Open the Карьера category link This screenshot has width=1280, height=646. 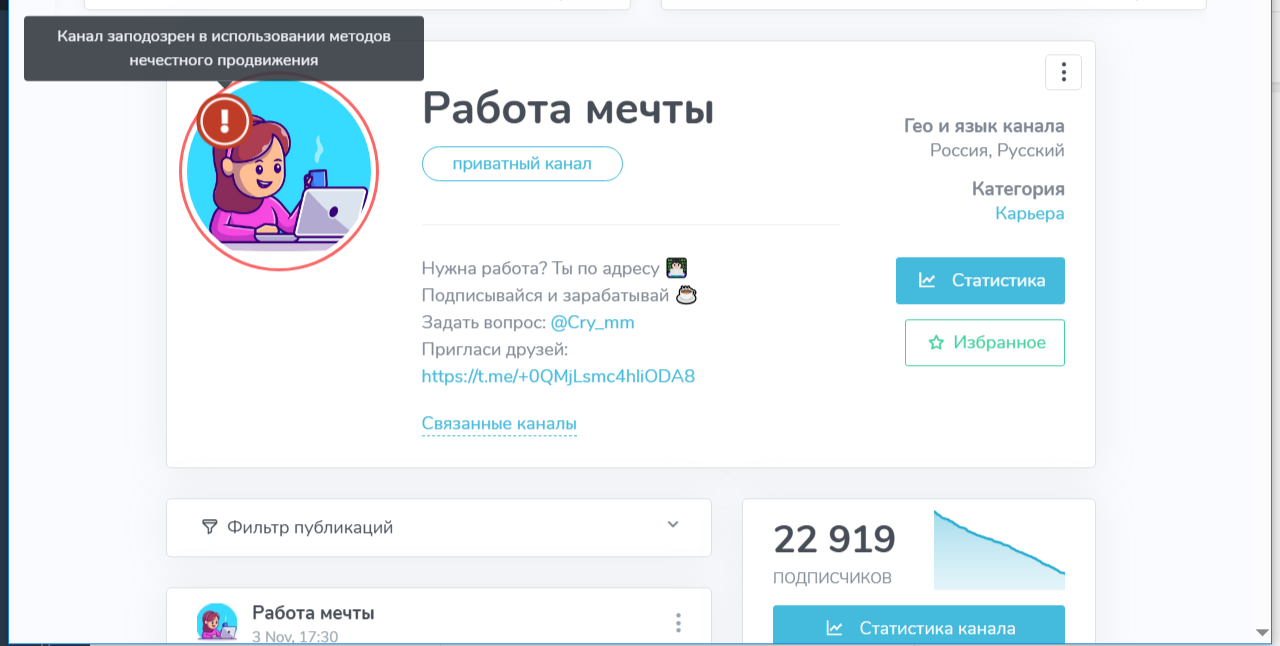1030,213
